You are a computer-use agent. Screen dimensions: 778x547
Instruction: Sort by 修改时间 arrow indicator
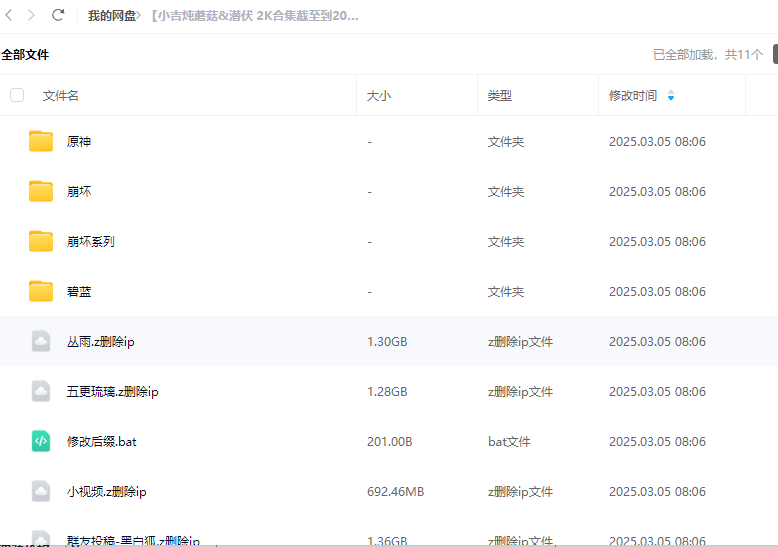pos(670,96)
